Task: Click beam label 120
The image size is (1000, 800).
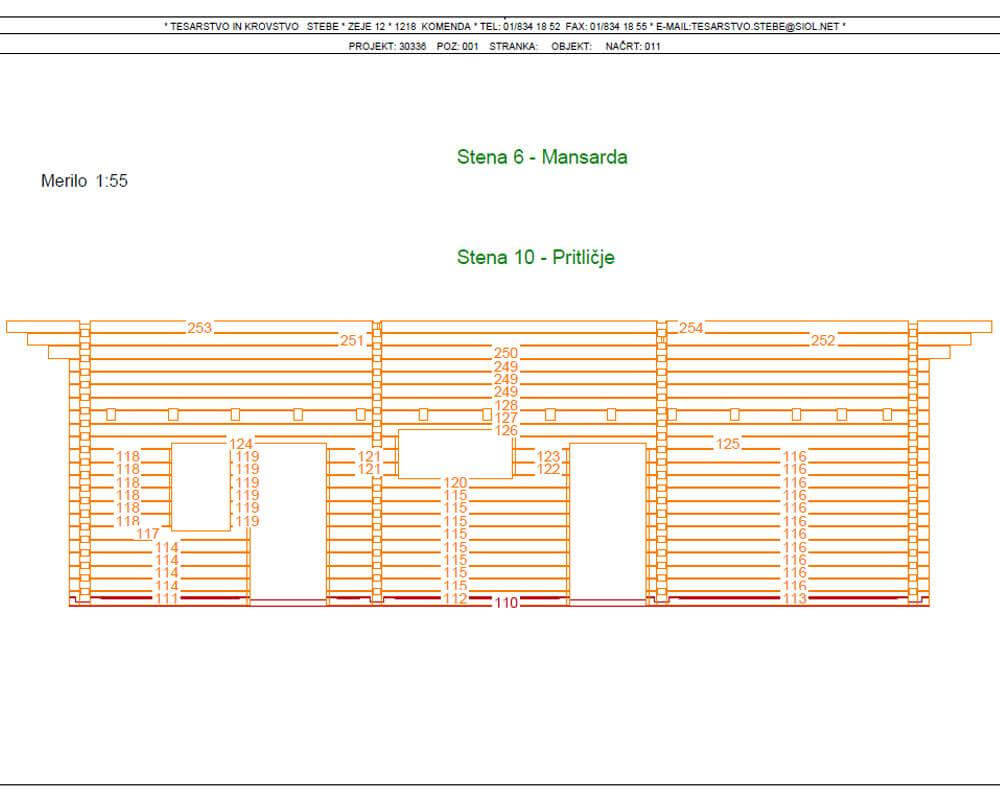Action: pos(455,482)
